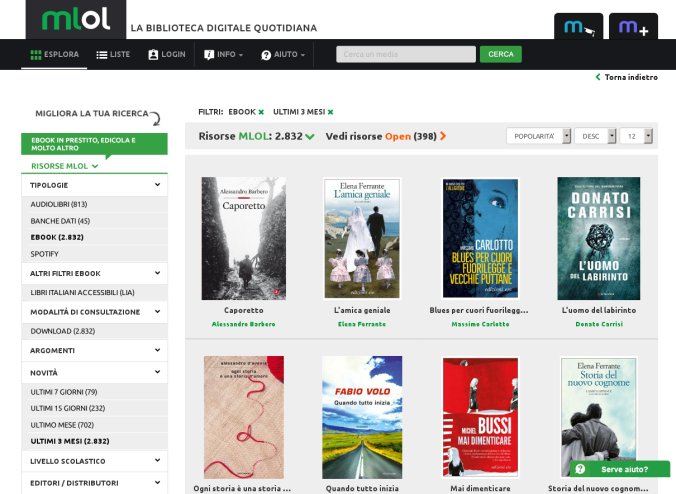Filter by DOWNLOAD (2.832)
The width and height of the screenshot is (676, 494).
[x=63, y=331]
